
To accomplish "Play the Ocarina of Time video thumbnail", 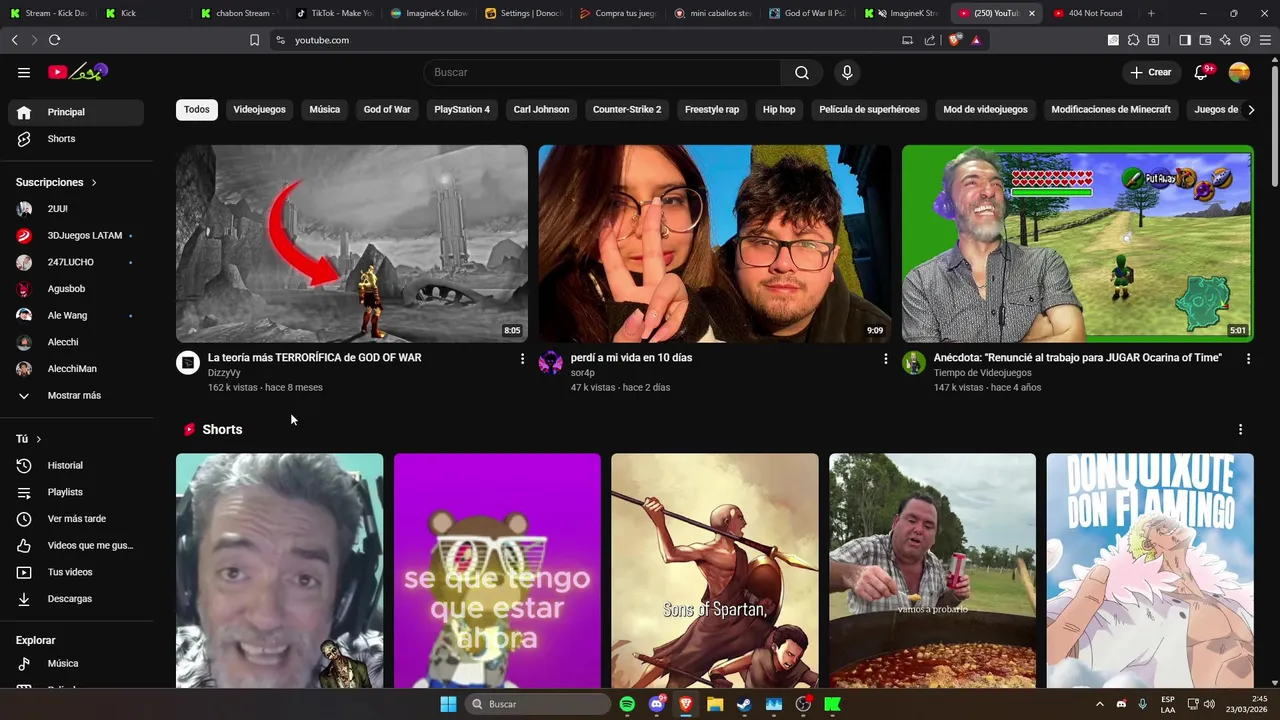I will pyautogui.click(x=1078, y=244).
